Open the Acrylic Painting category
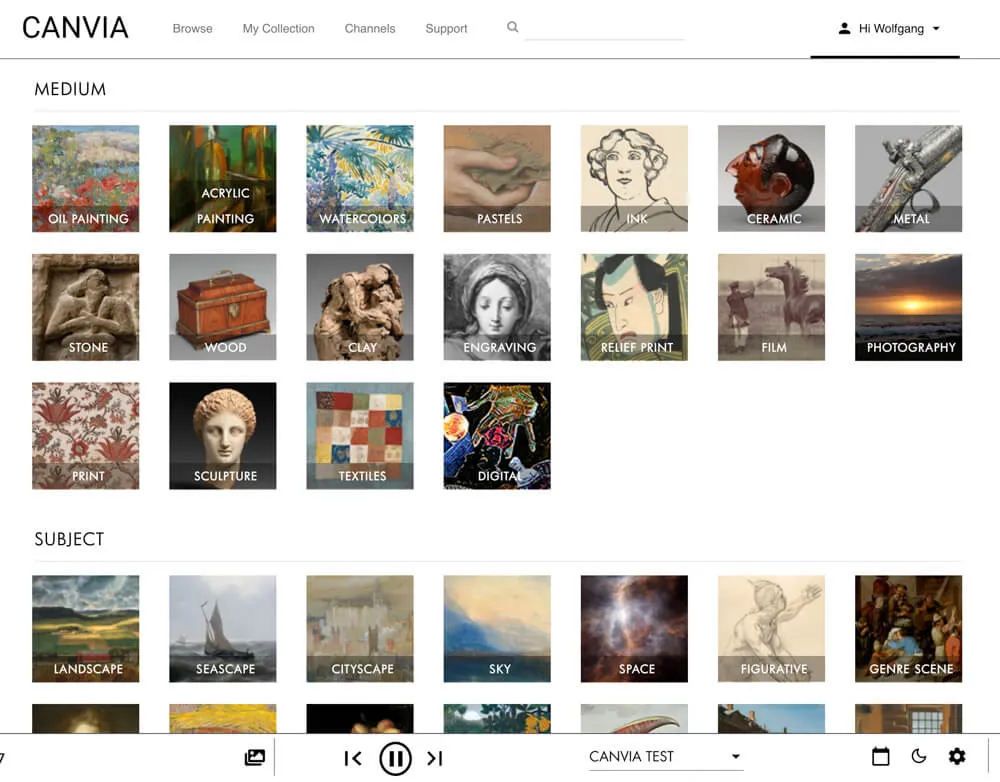1000x782 pixels. tap(223, 179)
